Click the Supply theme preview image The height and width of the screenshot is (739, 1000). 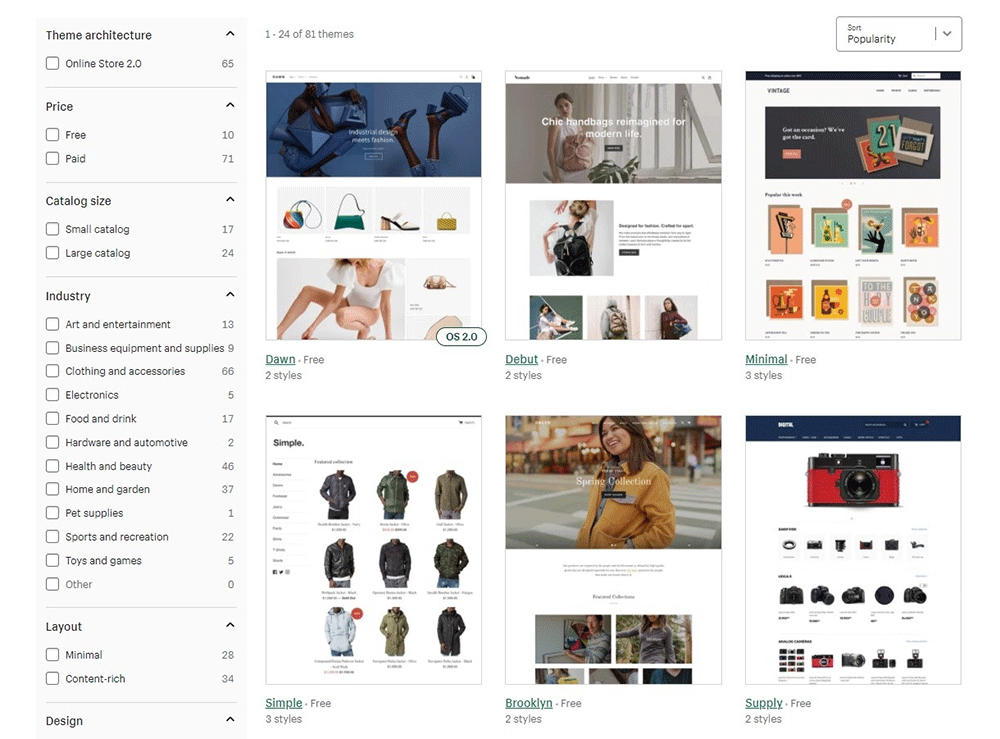(x=853, y=550)
